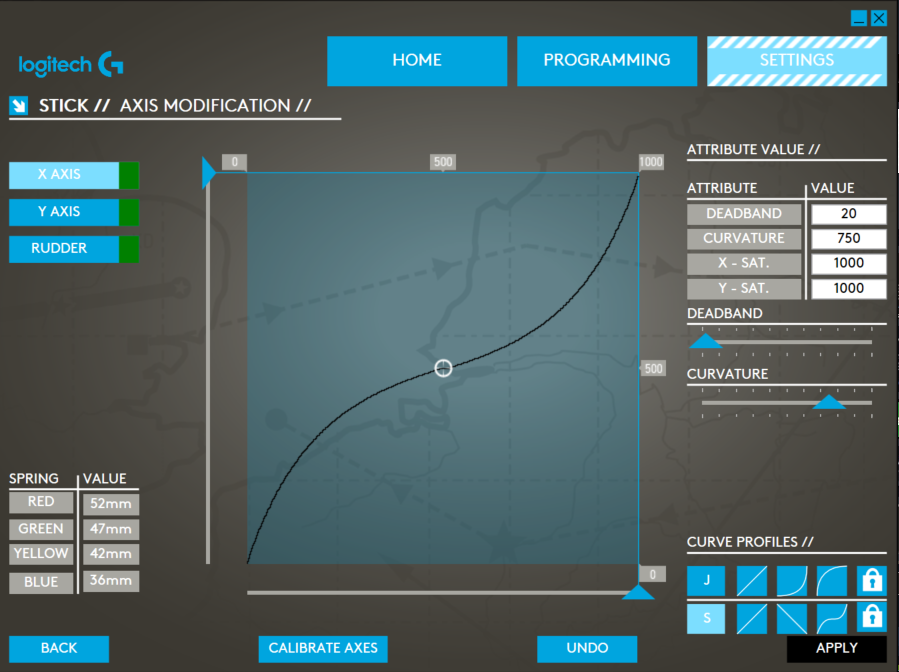Click the 1000 marker on top scale
Screen dimensions: 899x672
pos(651,162)
